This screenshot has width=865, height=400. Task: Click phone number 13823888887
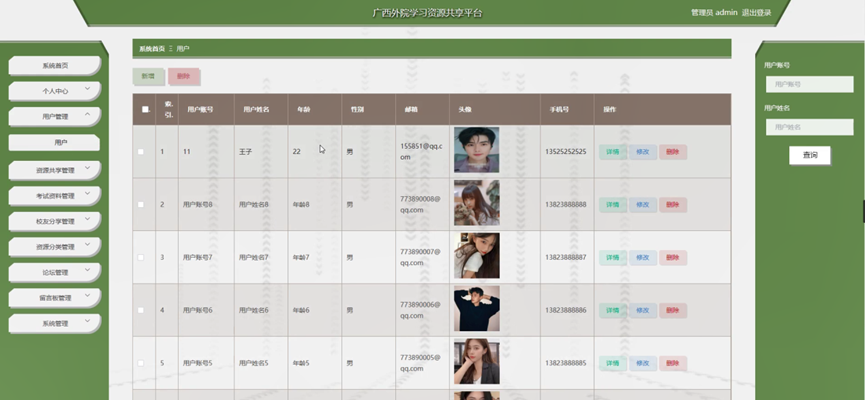tap(565, 258)
